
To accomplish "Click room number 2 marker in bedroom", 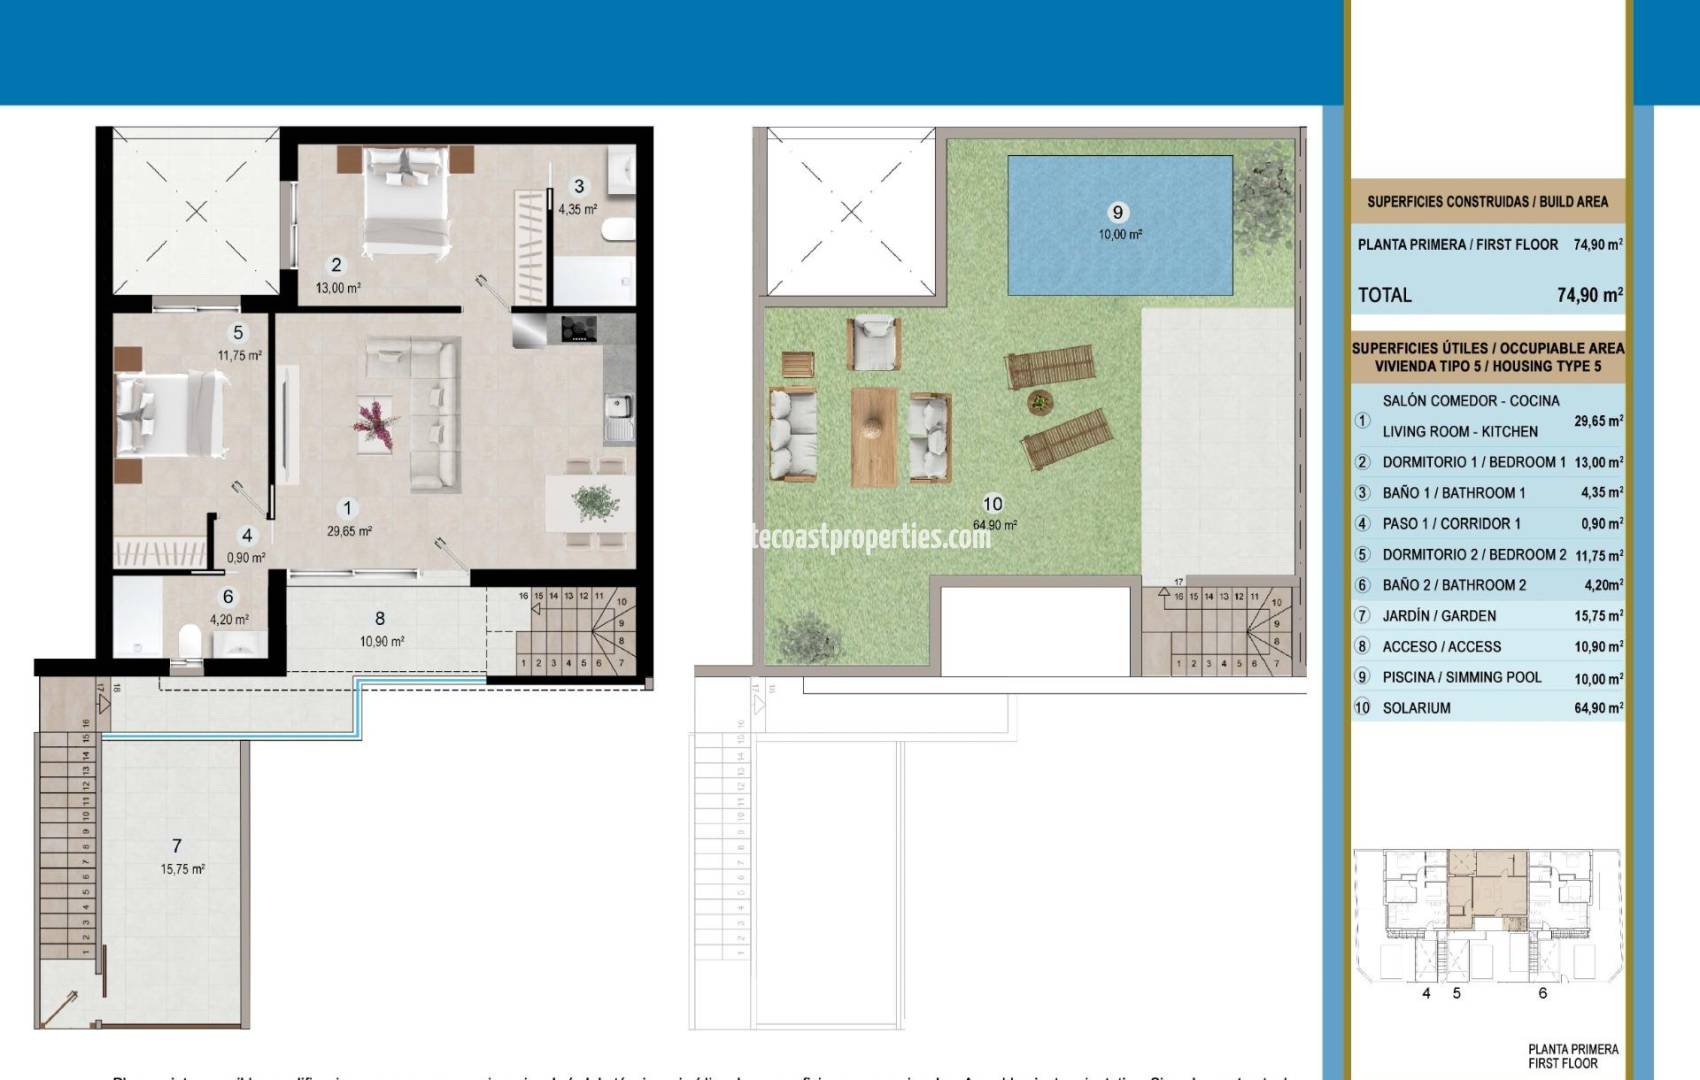I will [x=336, y=265].
